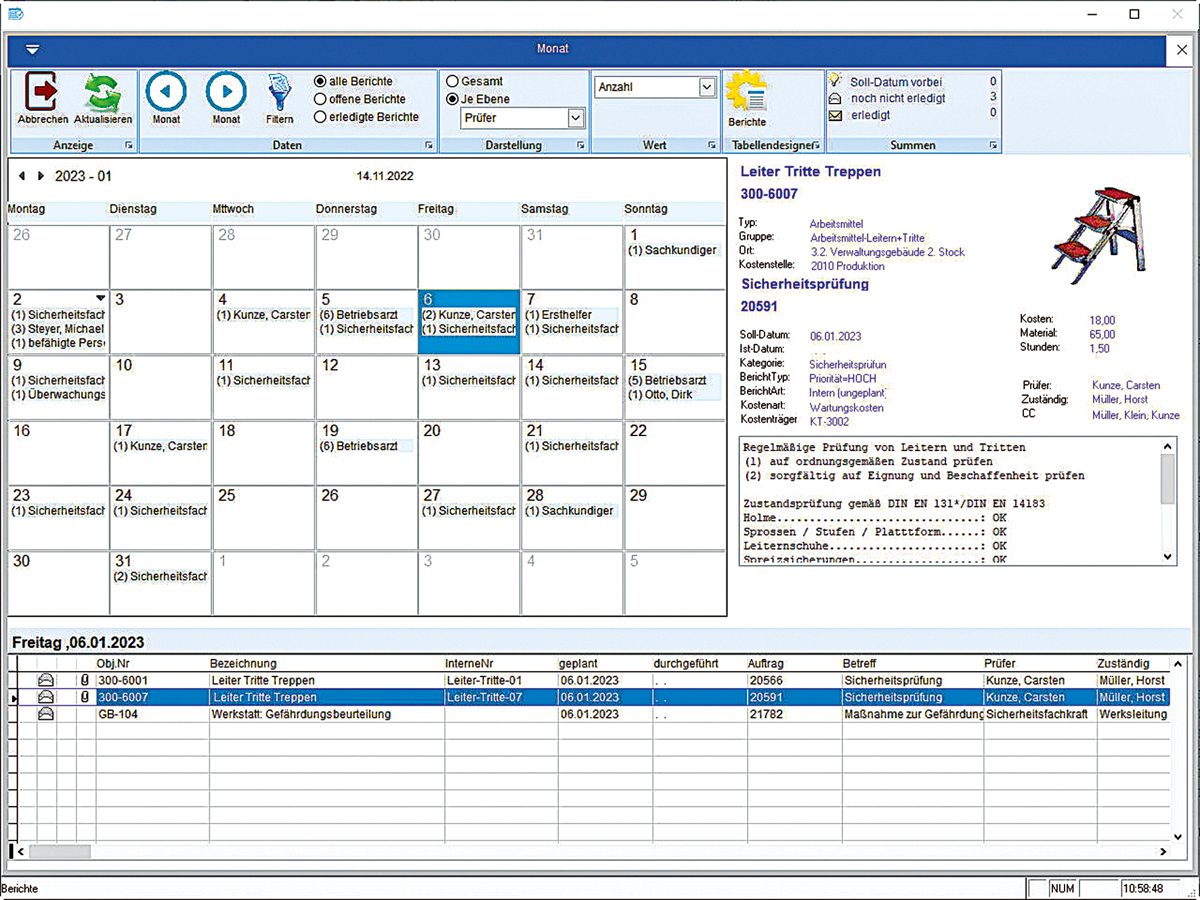Click the Abbrechen exit icon
1200x900 pixels.
(x=42, y=93)
